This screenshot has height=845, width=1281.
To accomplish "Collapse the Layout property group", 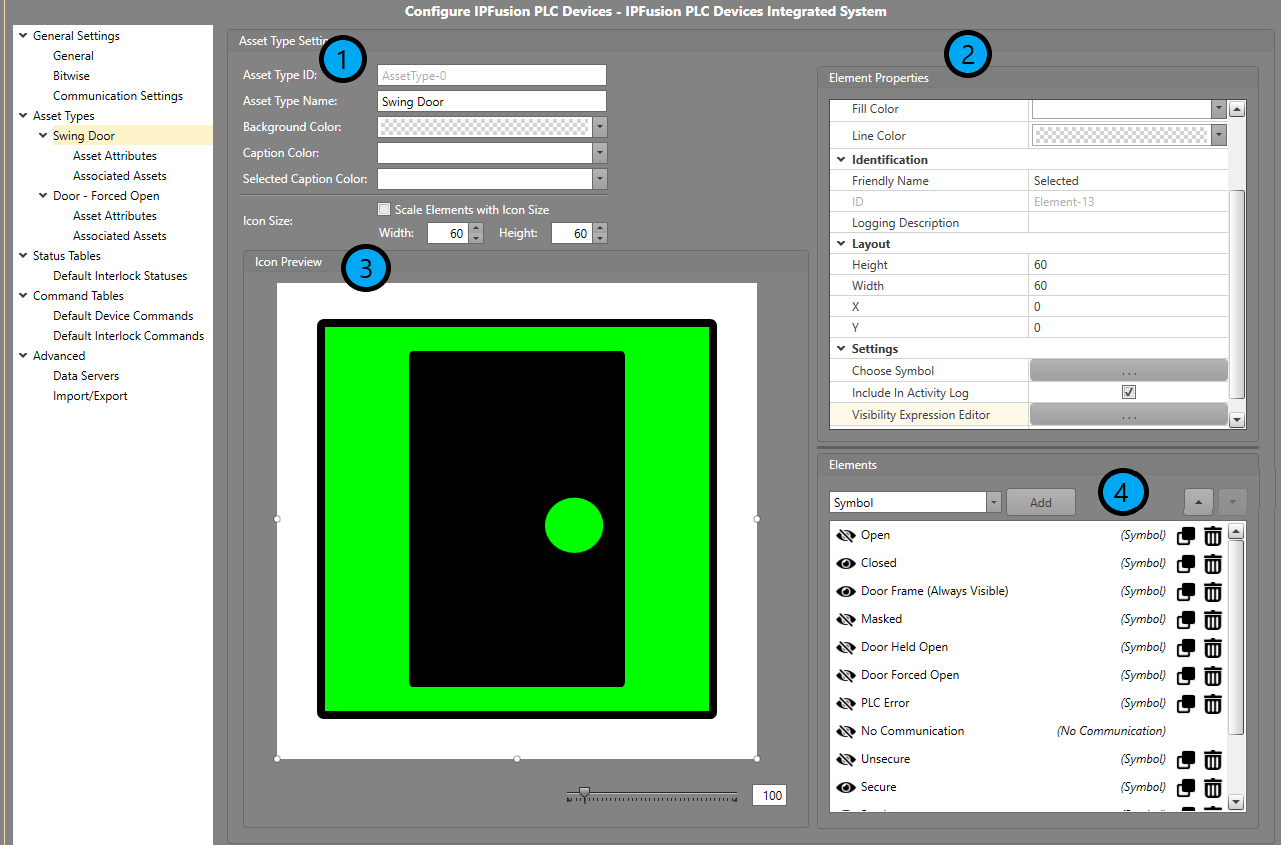I will pyautogui.click(x=840, y=244).
